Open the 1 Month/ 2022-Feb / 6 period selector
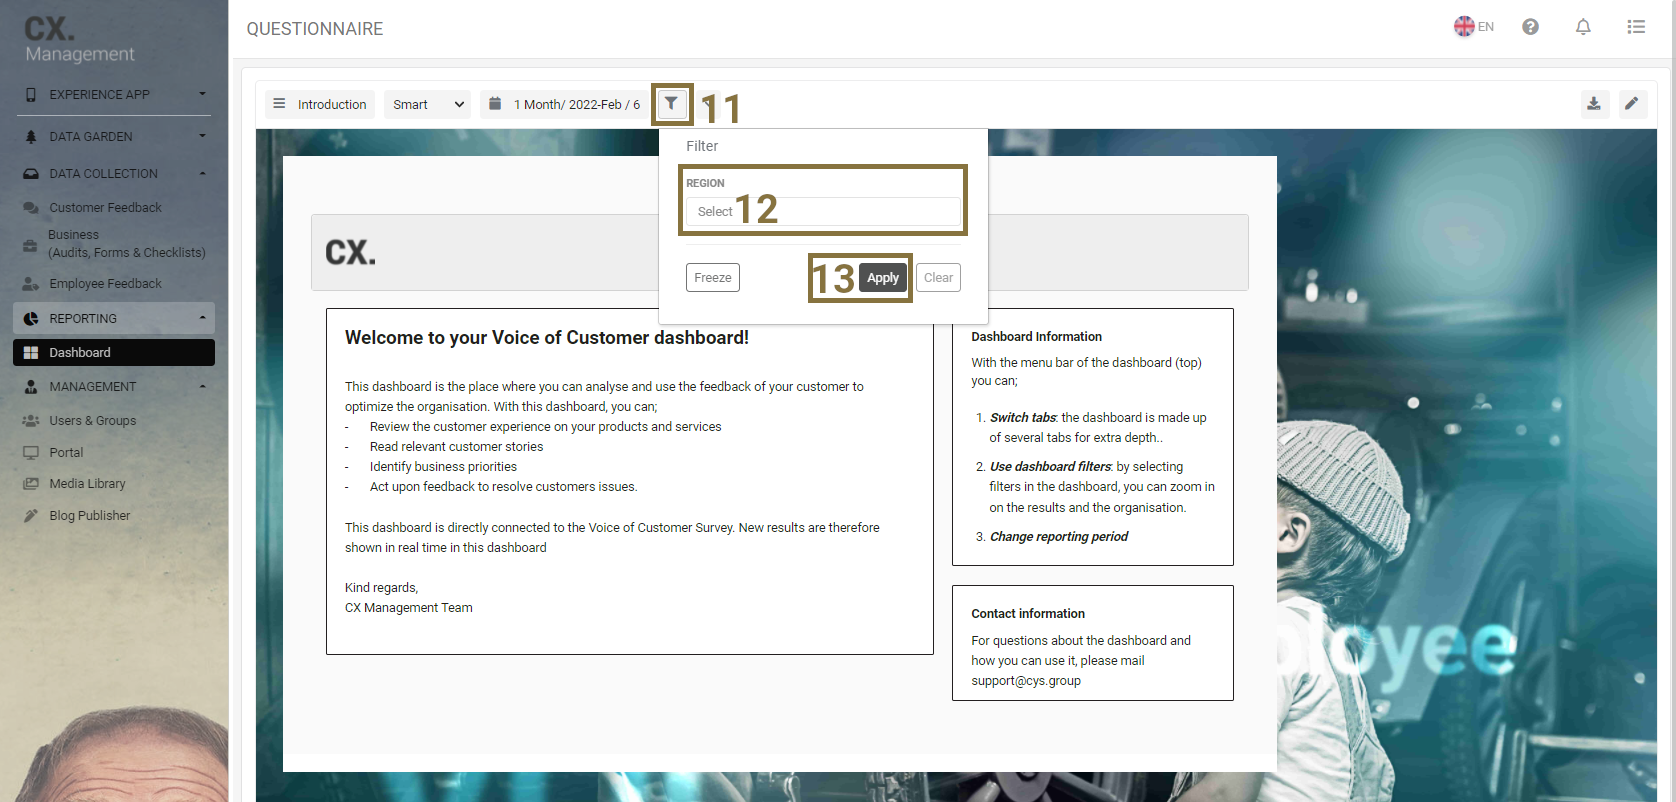The width and height of the screenshot is (1676, 802). click(564, 104)
